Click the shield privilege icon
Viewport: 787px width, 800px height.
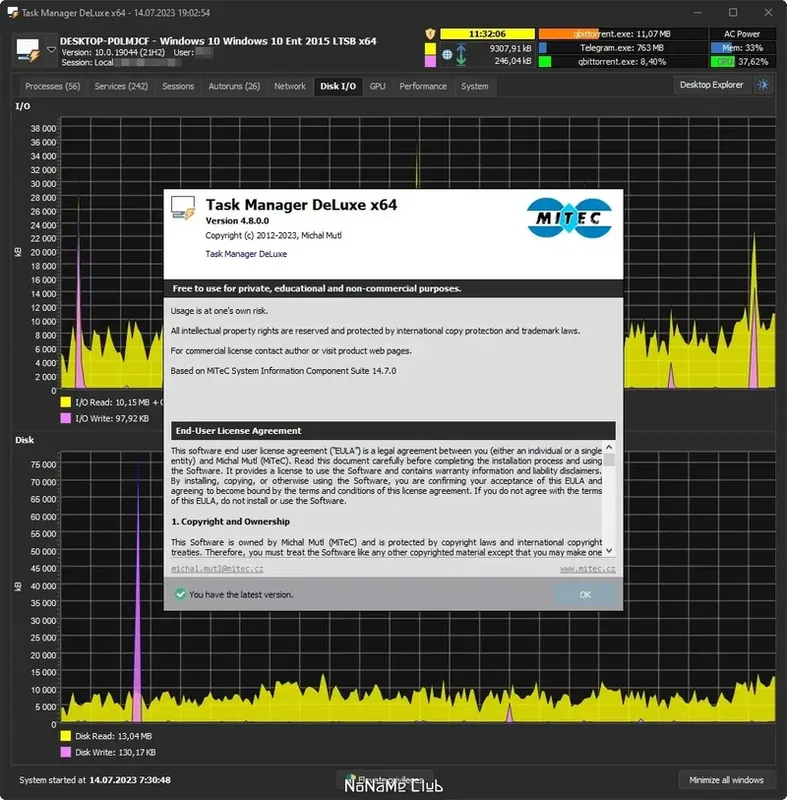click(430, 34)
